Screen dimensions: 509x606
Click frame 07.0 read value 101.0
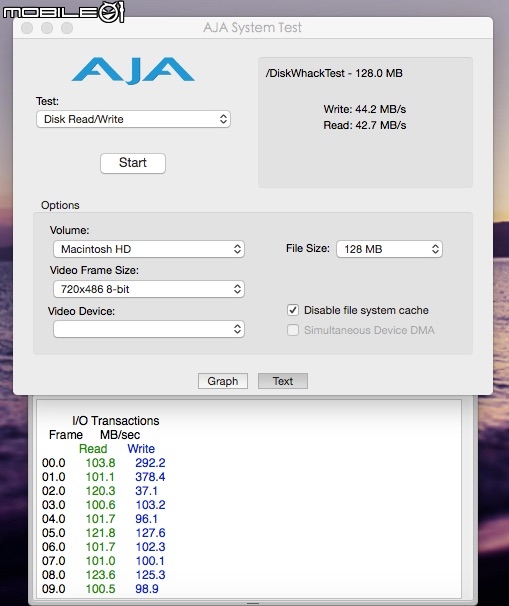click(100, 561)
